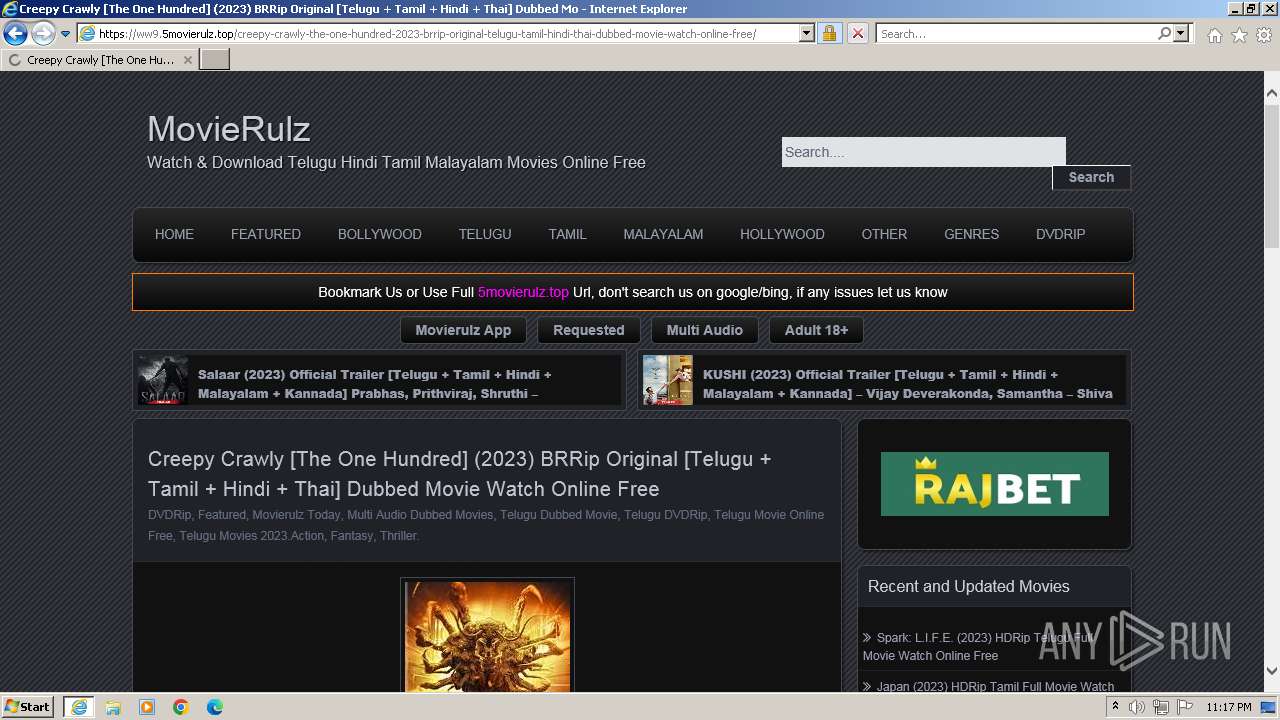Open a new blank tab

215,60
